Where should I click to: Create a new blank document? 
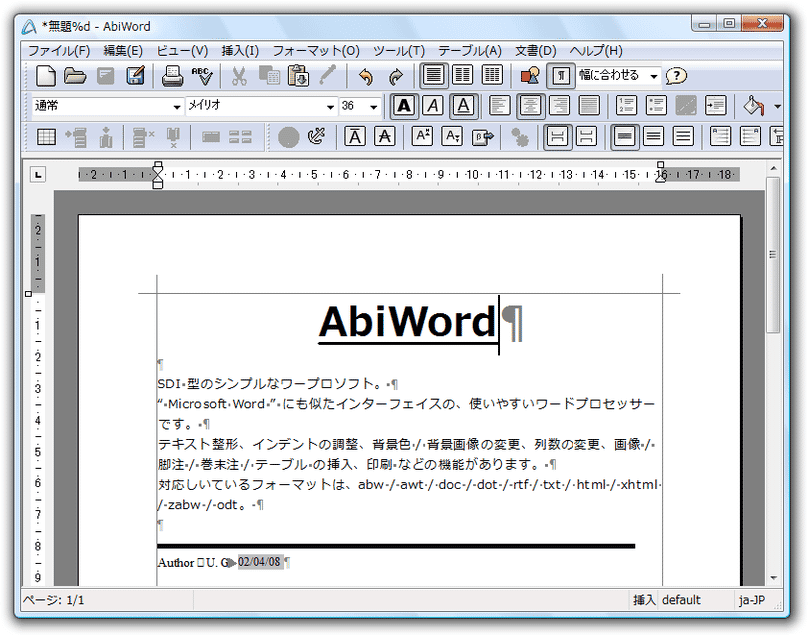(45, 76)
